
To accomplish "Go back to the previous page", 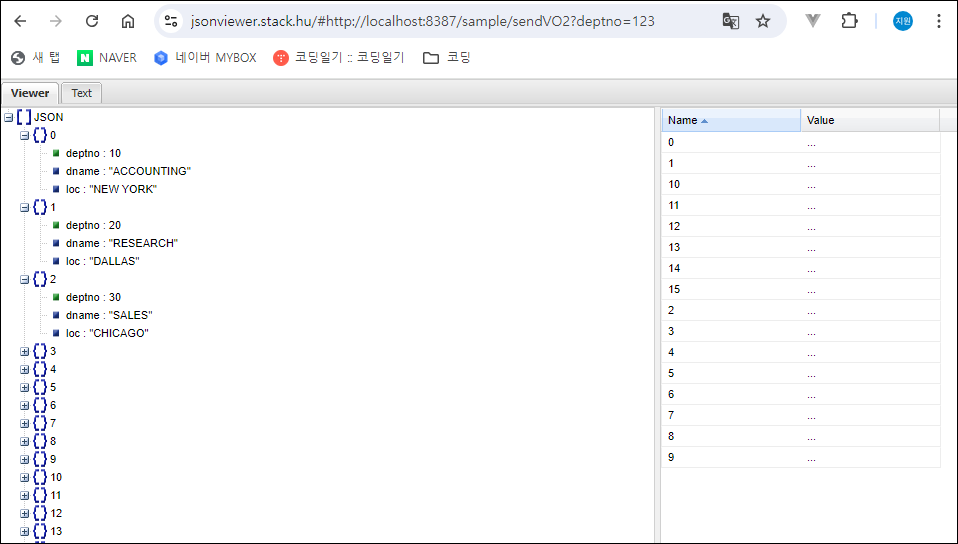I will tap(20, 21).
